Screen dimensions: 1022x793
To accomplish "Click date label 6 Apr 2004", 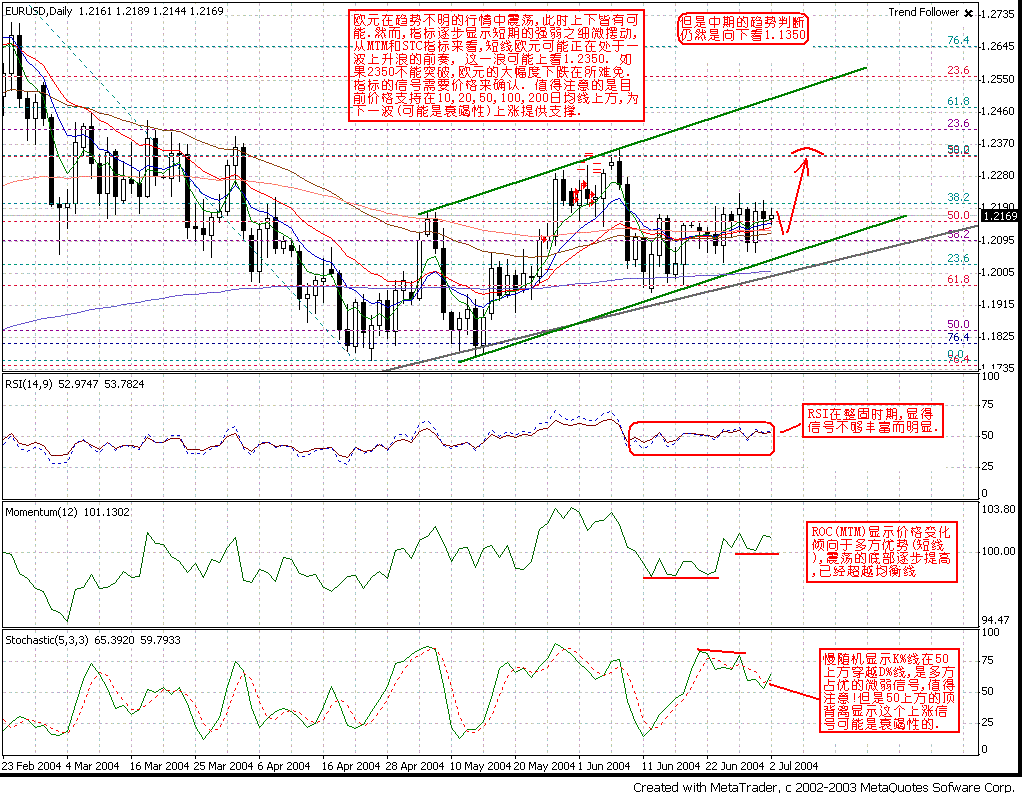I will (x=285, y=766).
